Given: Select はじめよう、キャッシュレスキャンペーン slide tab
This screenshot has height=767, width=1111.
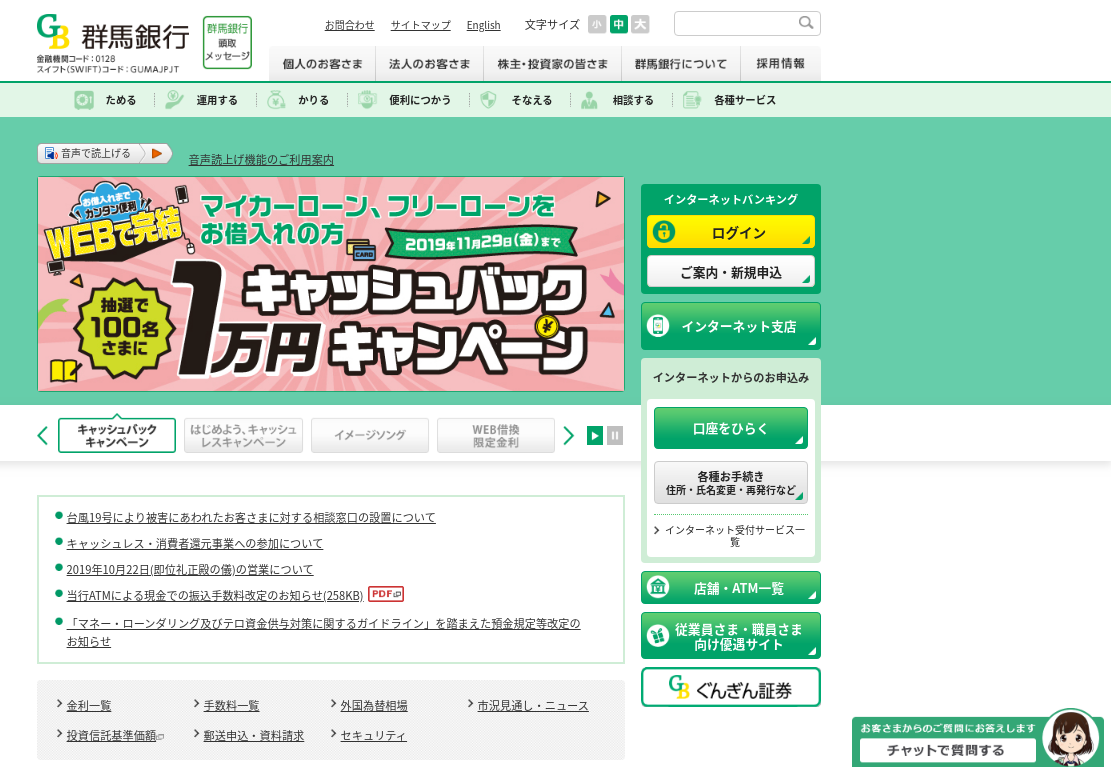Looking at the screenshot, I should (x=243, y=435).
